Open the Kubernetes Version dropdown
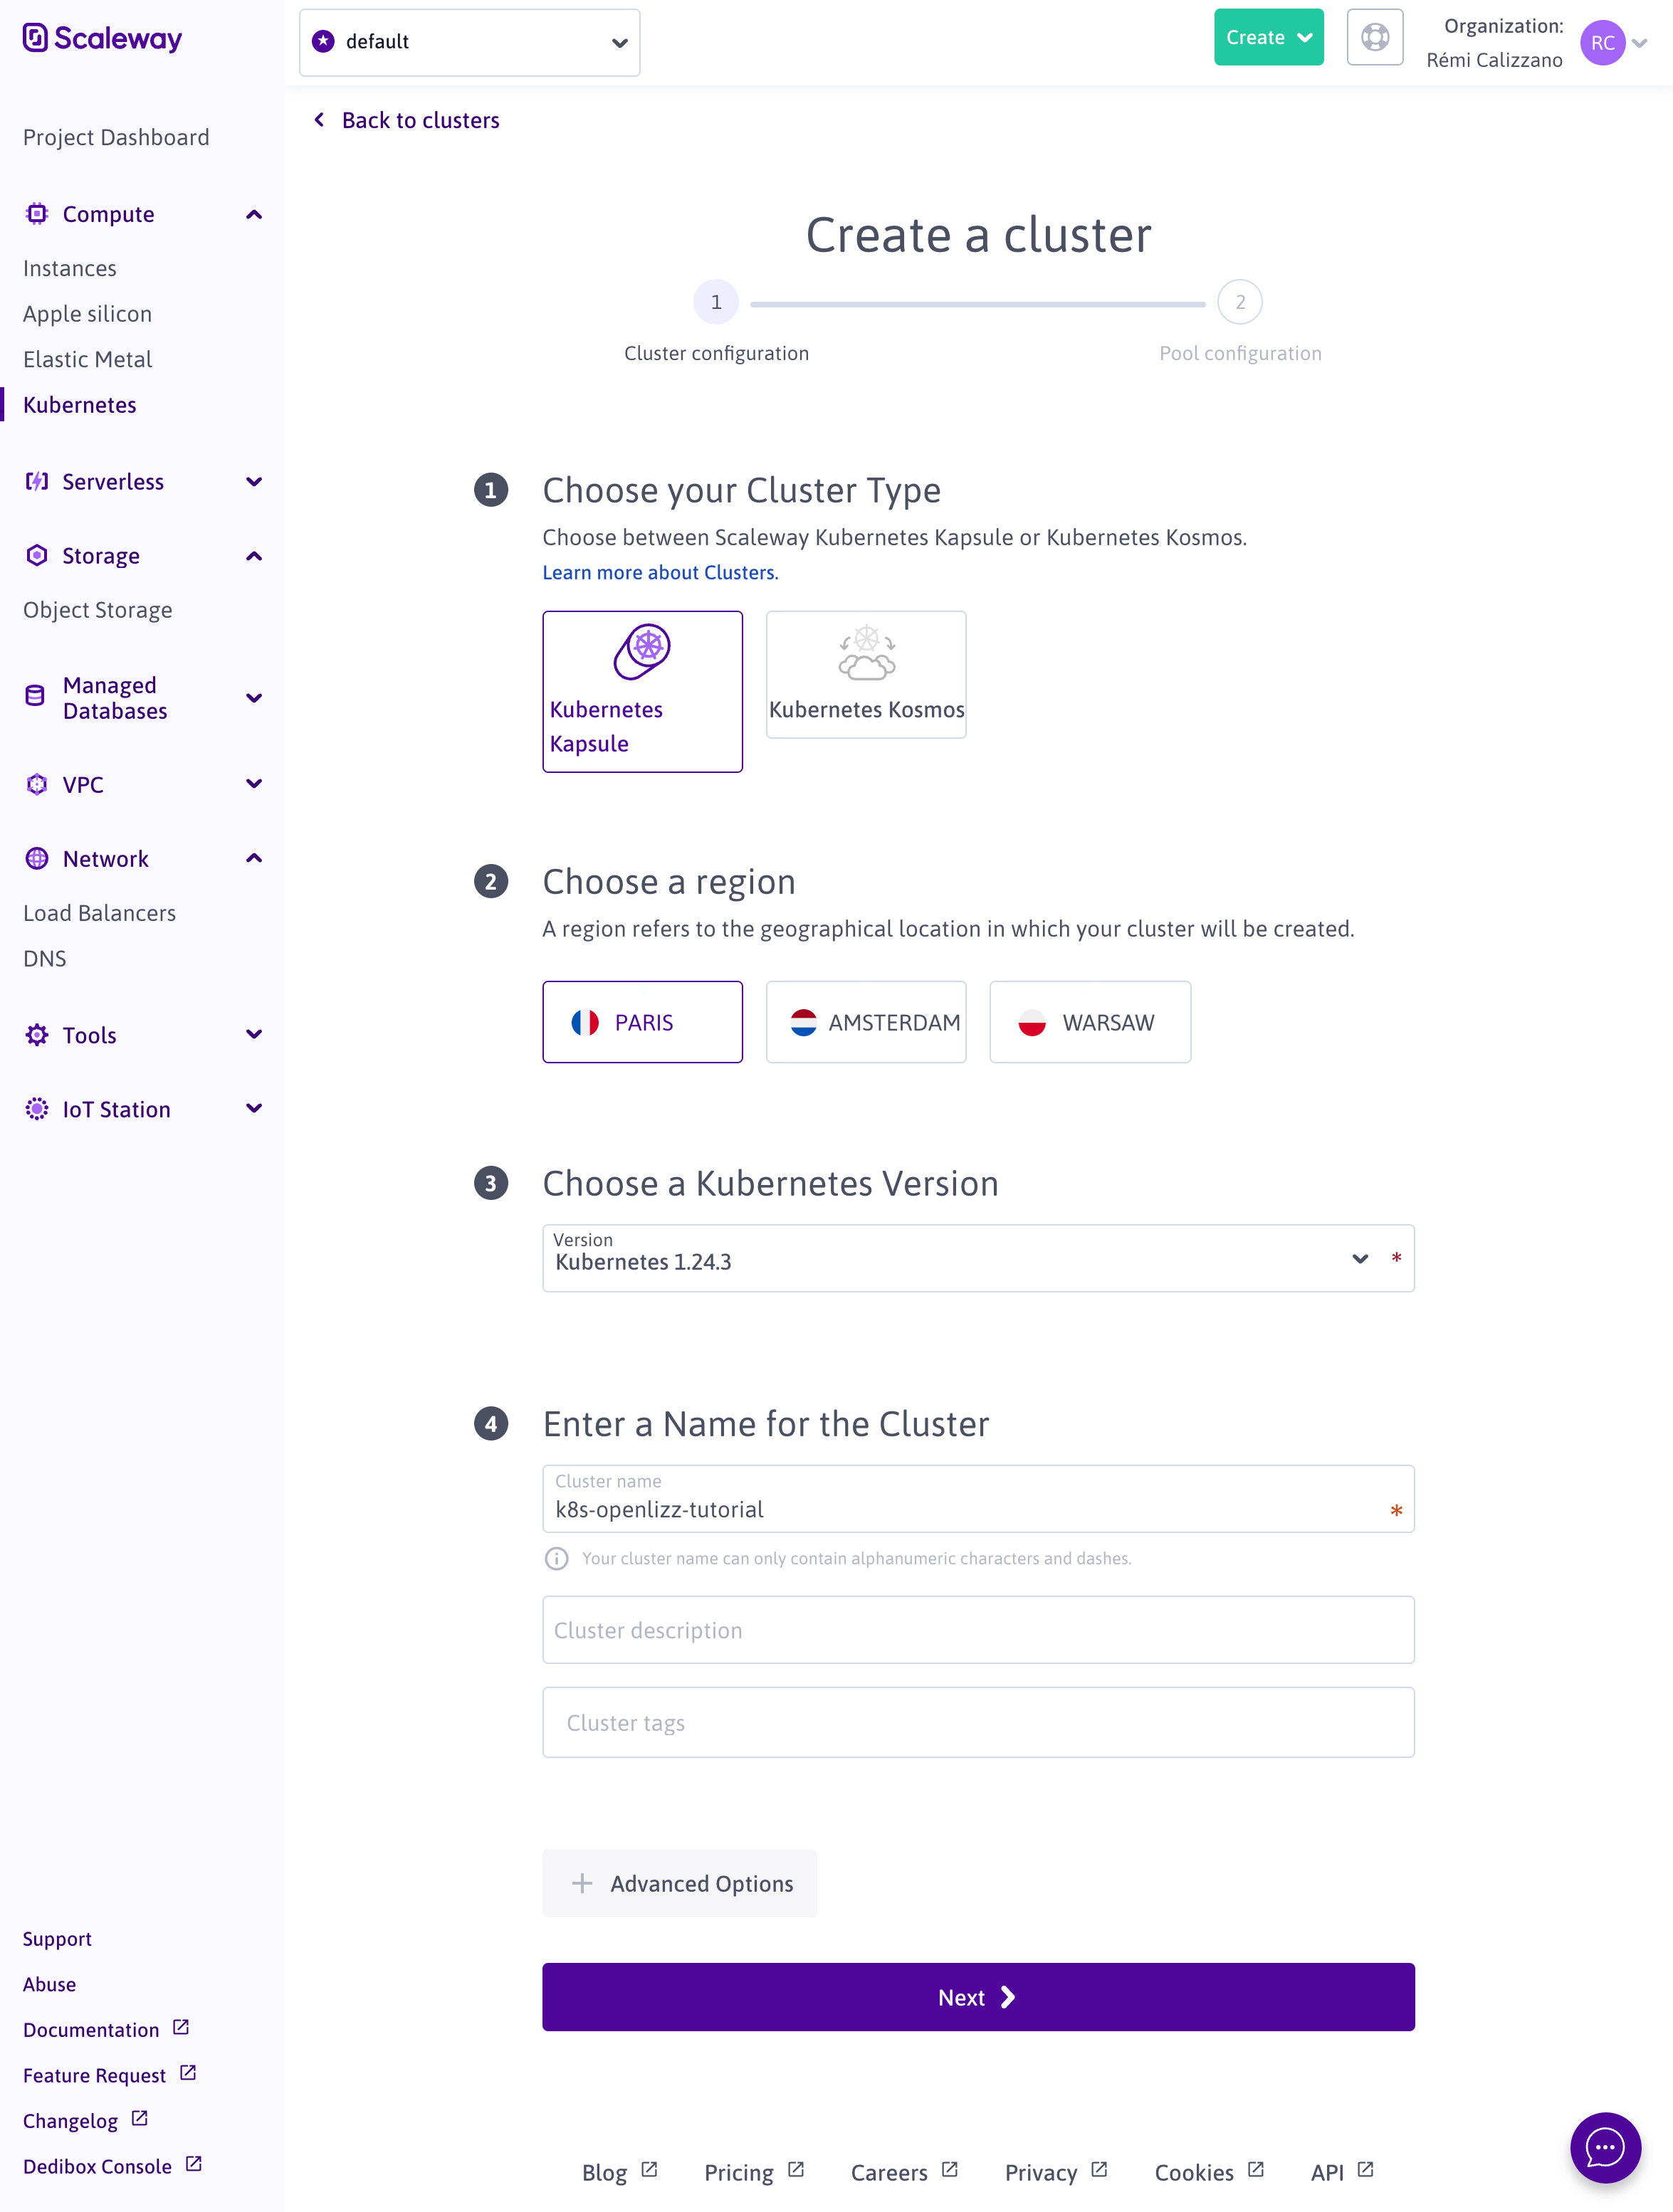 (x=977, y=1258)
